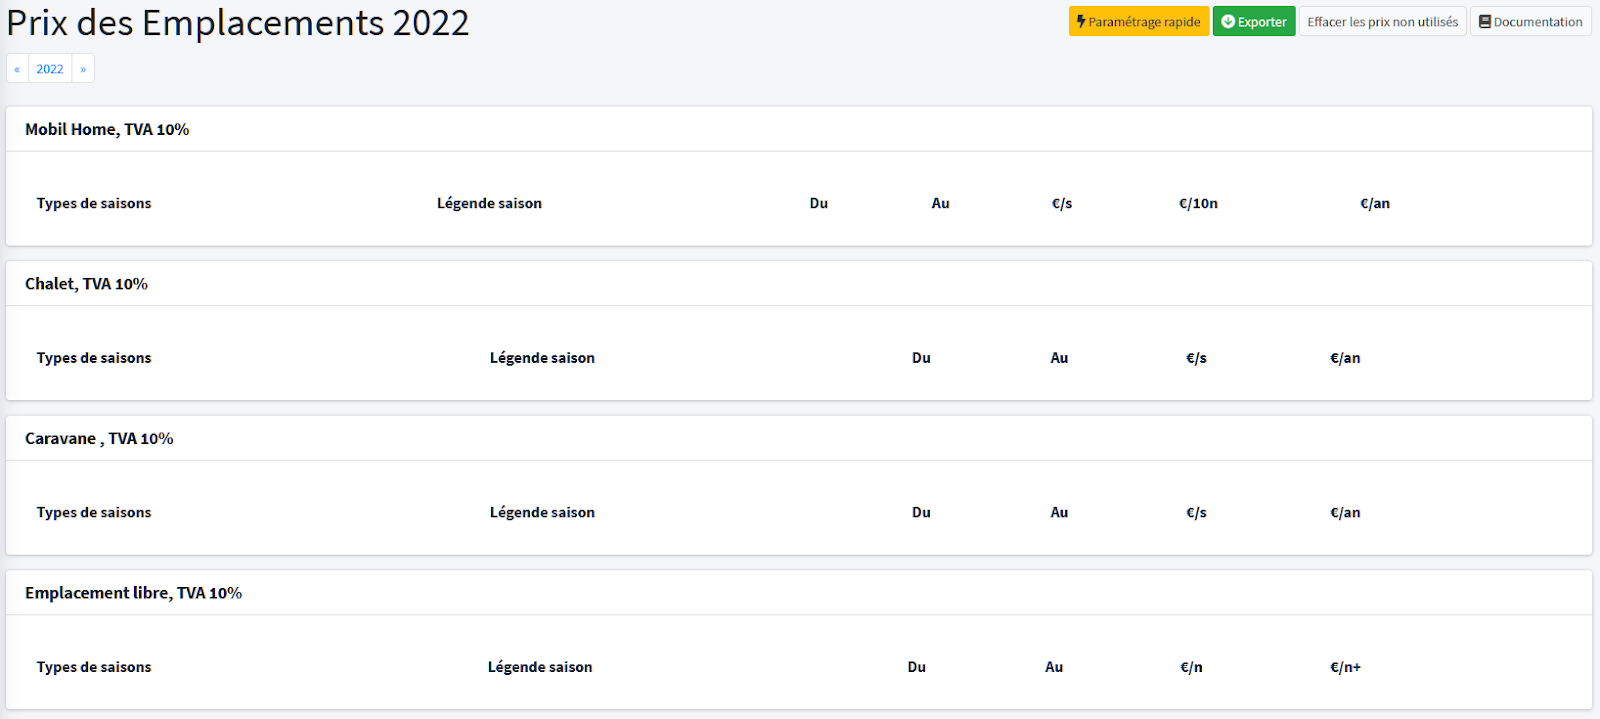Click the Caravane, TVA 10% section header
Image resolution: width=1600 pixels, height=719 pixels.
pos(99,439)
